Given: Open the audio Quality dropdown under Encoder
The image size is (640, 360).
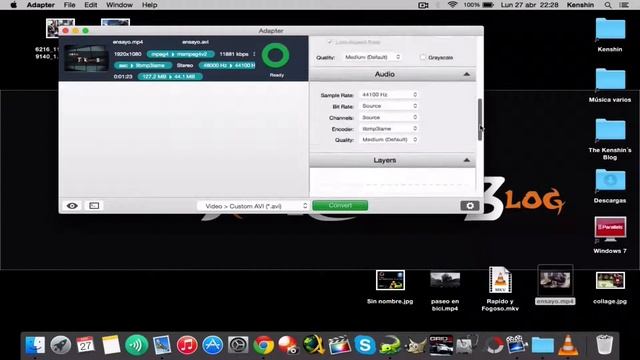Looking at the screenshot, I should (389, 140).
